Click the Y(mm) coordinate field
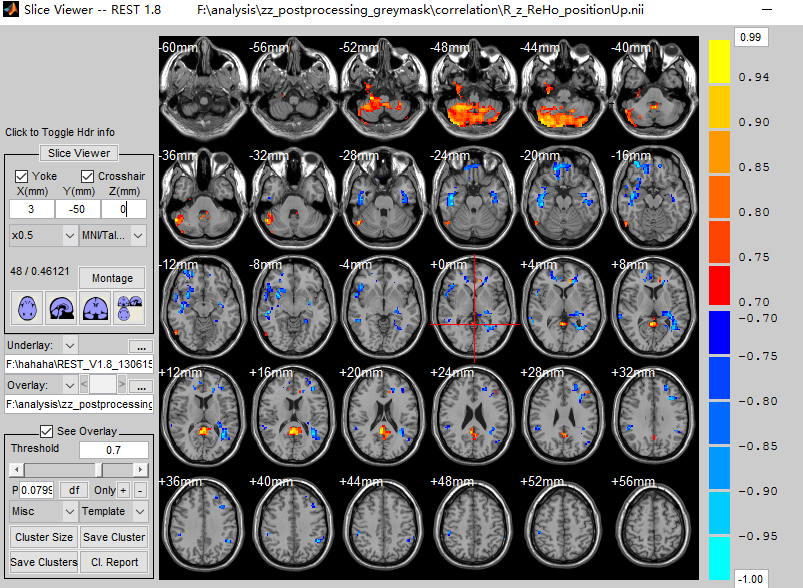The image size is (803, 588). click(x=78, y=209)
